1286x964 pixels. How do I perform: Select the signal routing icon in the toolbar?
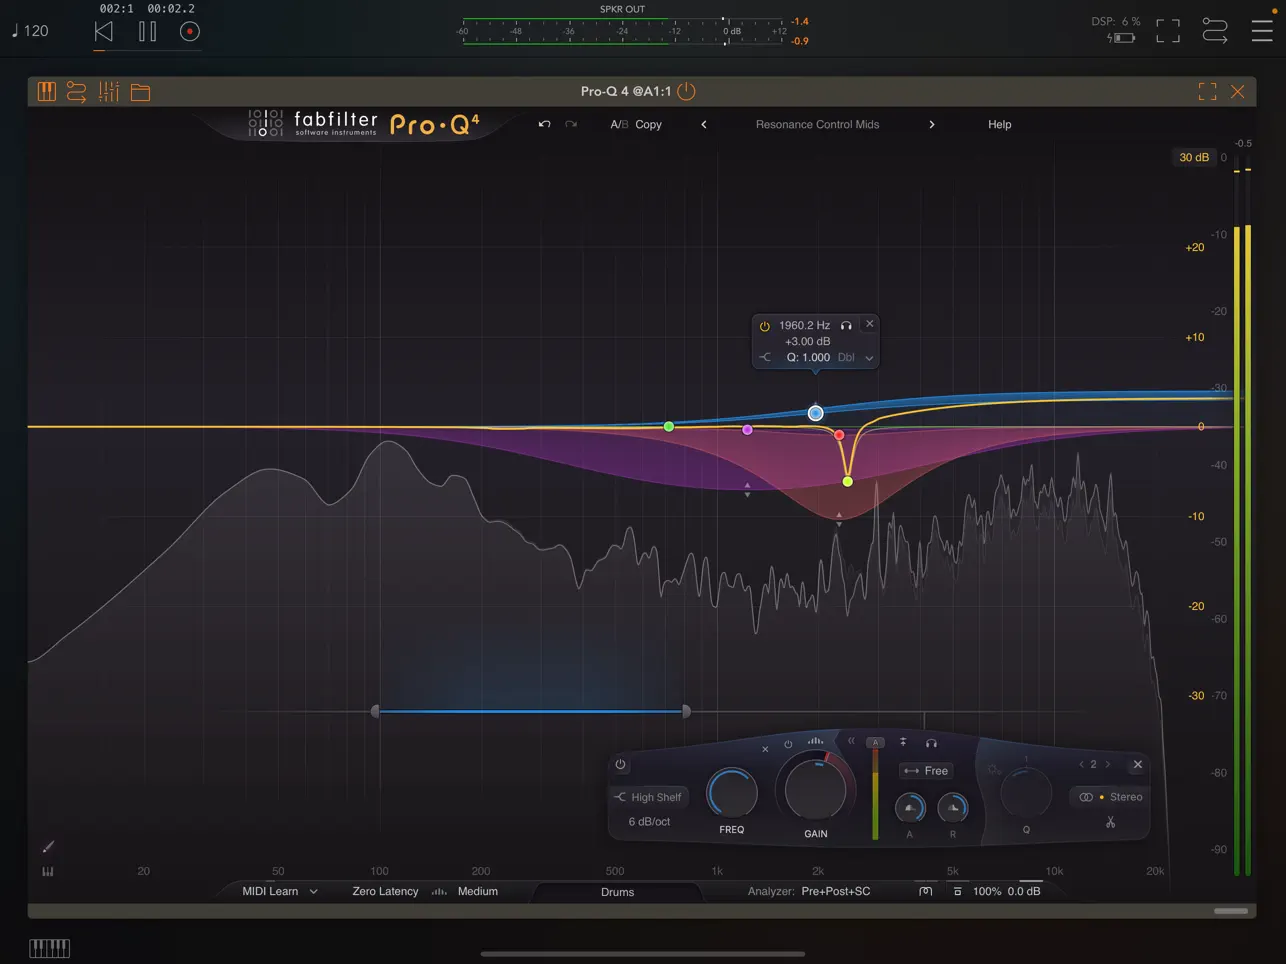77,91
